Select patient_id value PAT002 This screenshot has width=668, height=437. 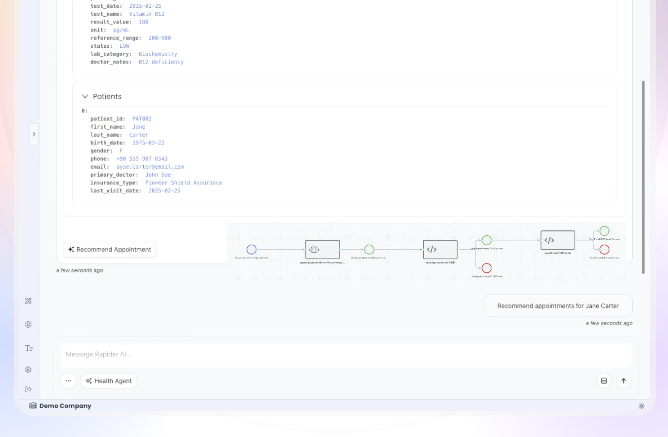142,119
